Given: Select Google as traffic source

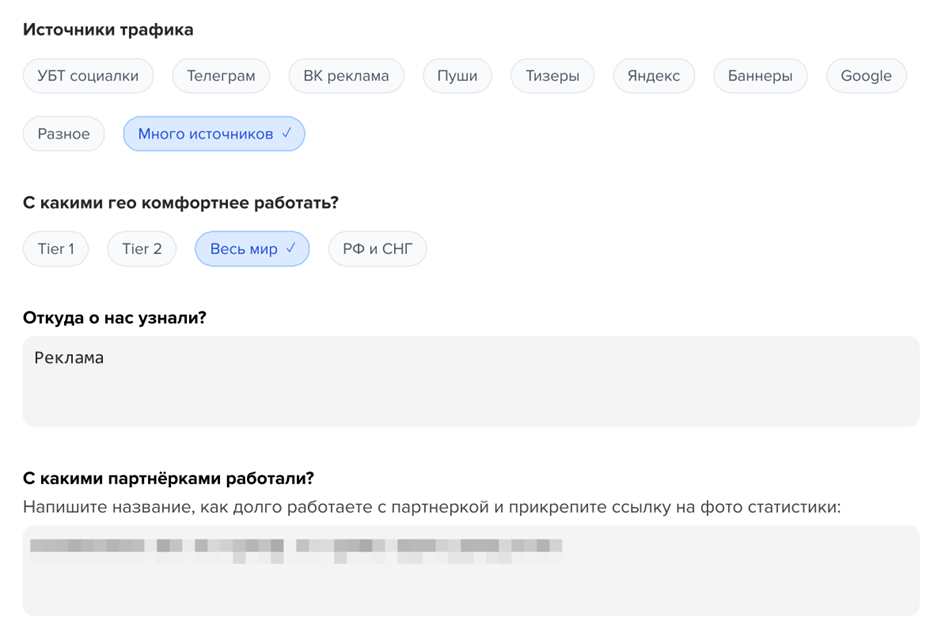Looking at the screenshot, I should pos(867,76).
